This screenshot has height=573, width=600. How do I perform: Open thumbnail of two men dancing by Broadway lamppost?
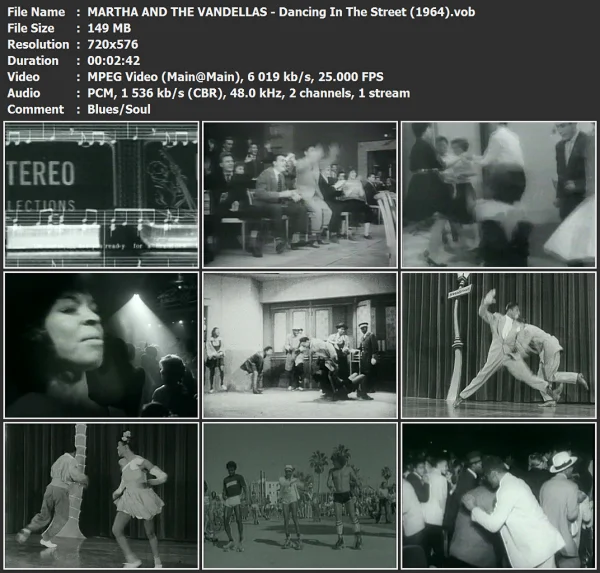499,345
